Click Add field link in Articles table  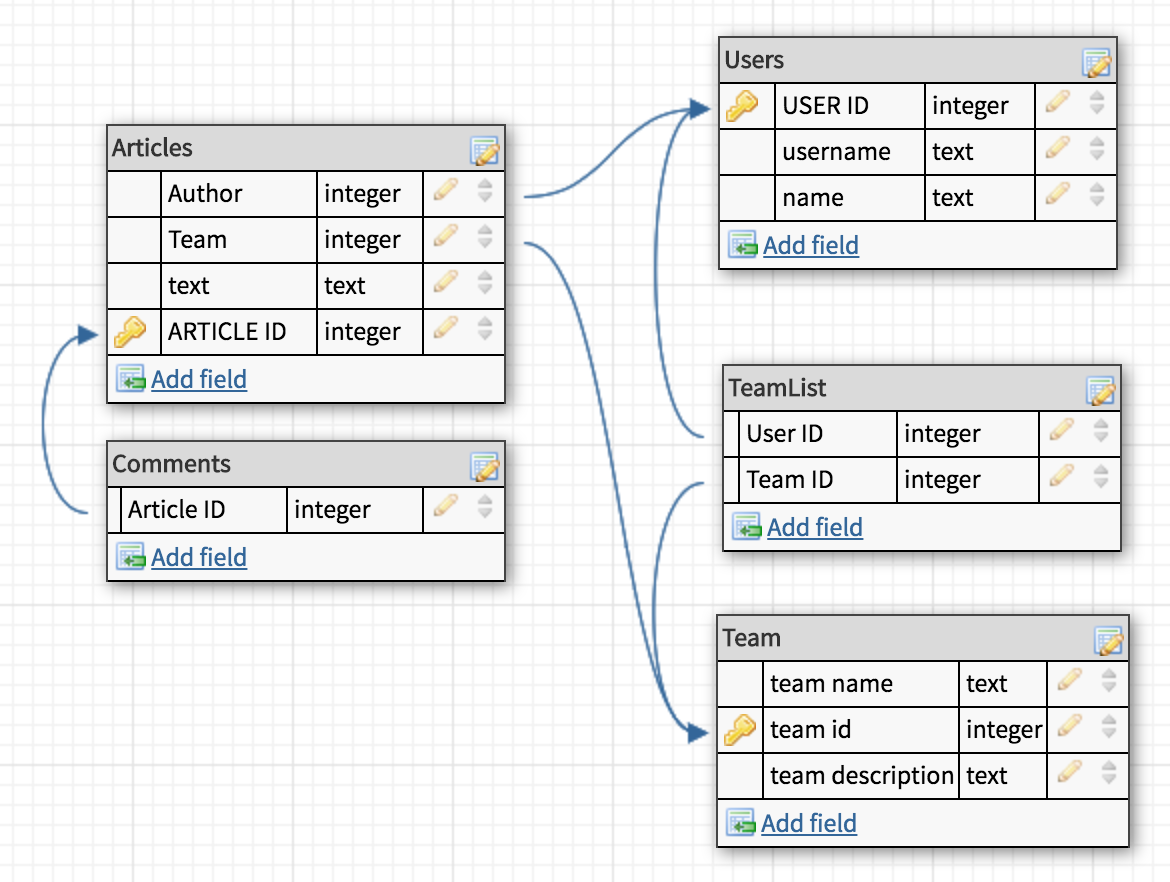pyautogui.click(x=198, y=379)
